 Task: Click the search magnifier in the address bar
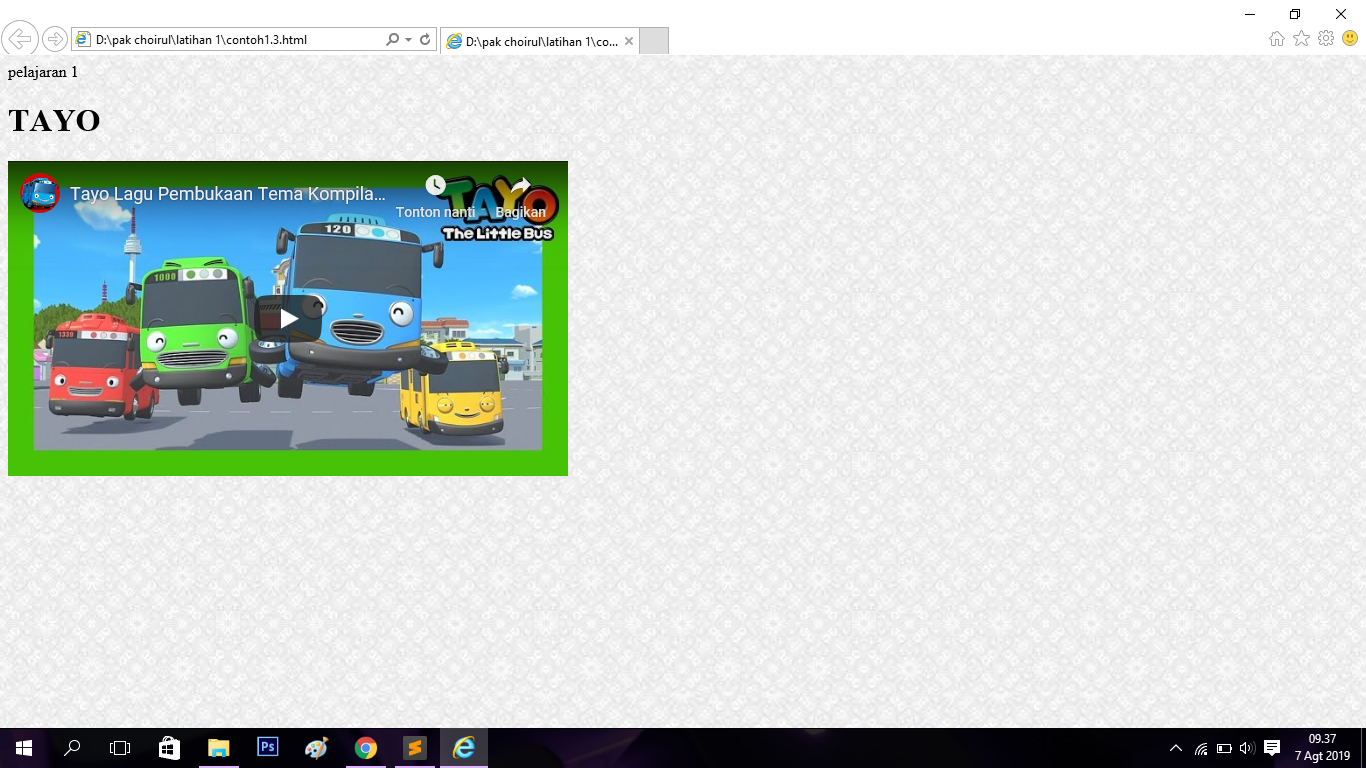pos(392,40)
